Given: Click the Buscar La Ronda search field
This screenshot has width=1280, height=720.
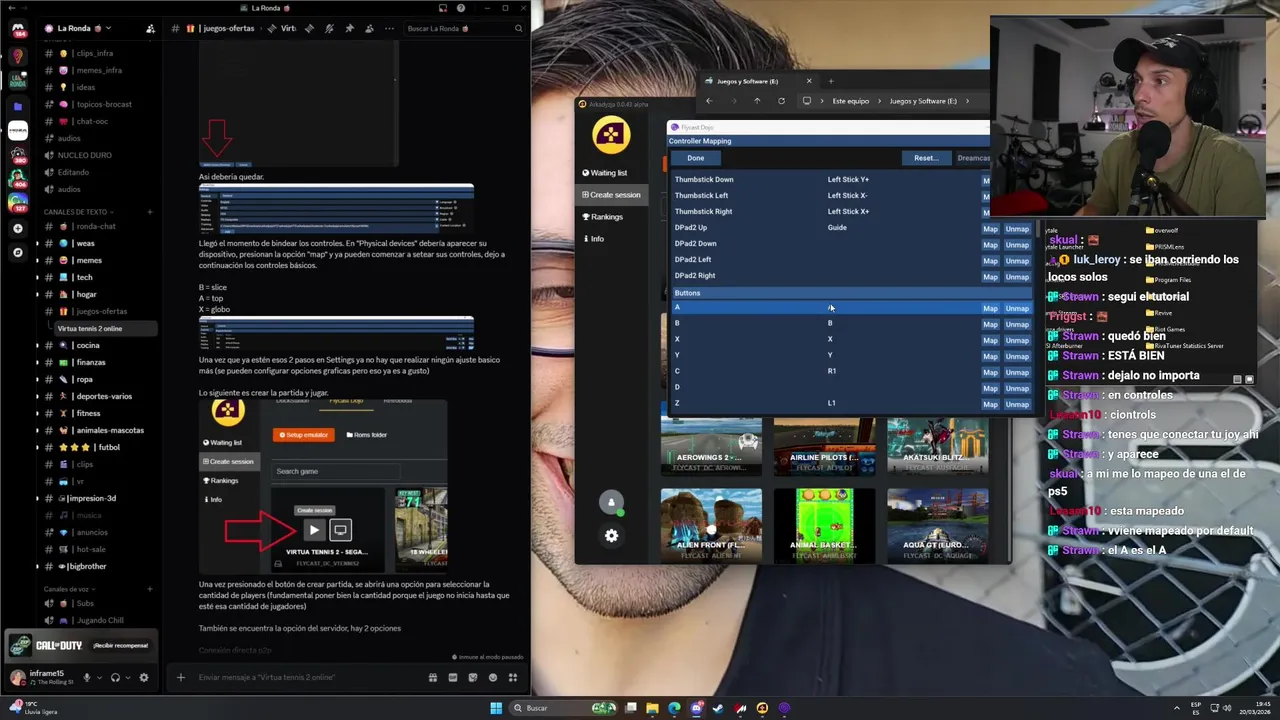Looking at the screenshot, I should click(x=462, y=28).
